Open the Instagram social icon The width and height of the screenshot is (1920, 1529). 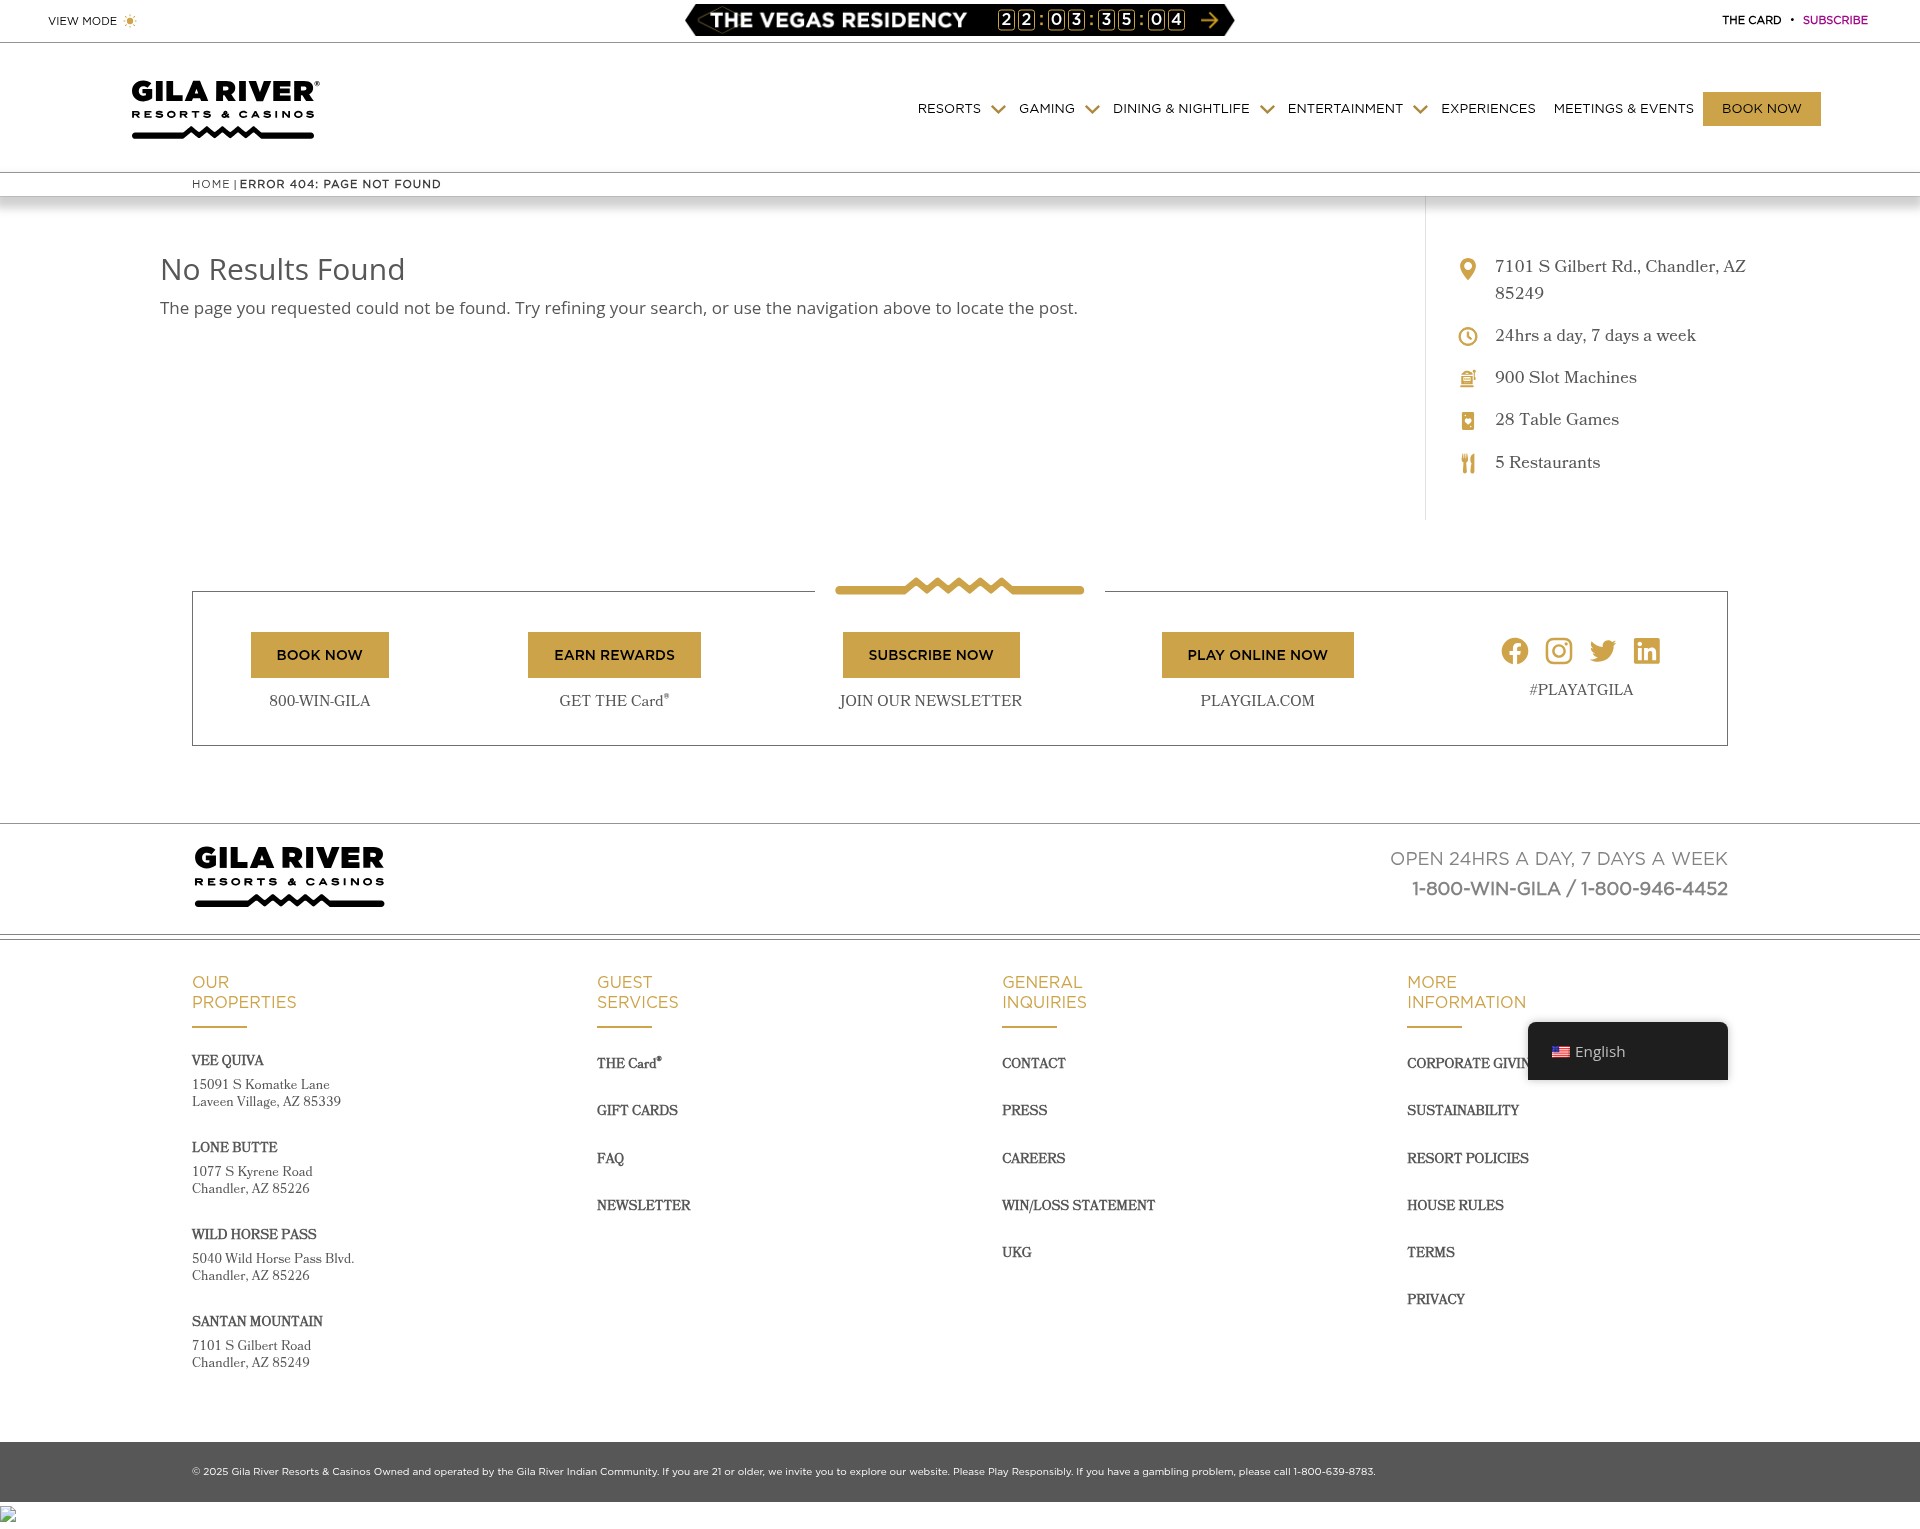1559,651
